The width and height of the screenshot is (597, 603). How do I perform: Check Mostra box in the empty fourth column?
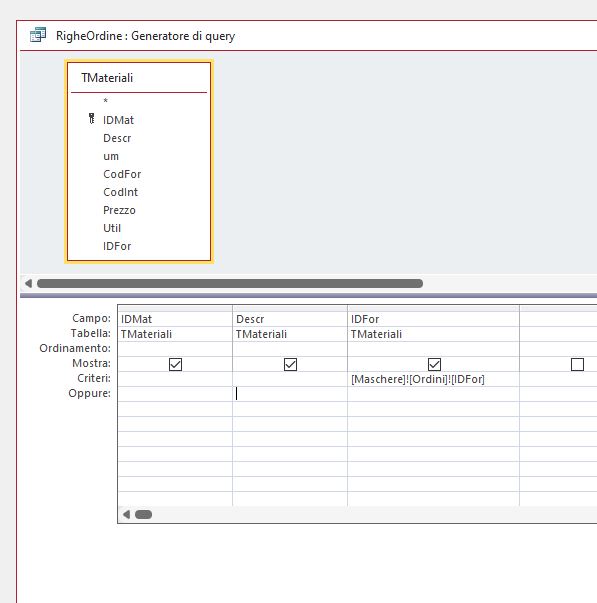coord(577,364)
